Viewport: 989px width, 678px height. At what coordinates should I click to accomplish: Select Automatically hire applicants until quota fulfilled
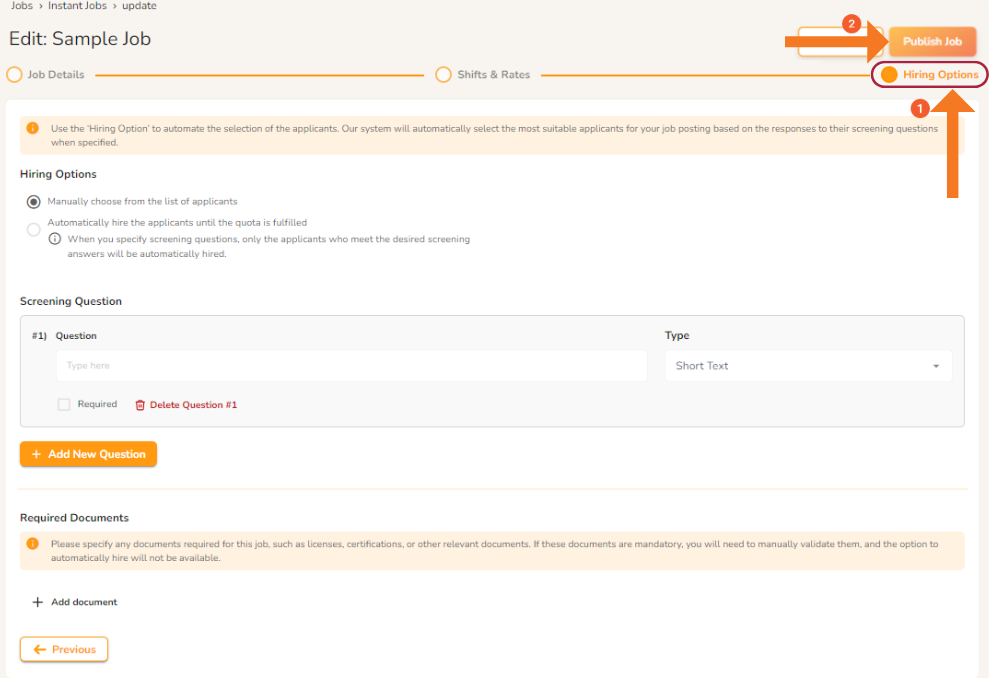pyautogui.click(x=33, y=230)
